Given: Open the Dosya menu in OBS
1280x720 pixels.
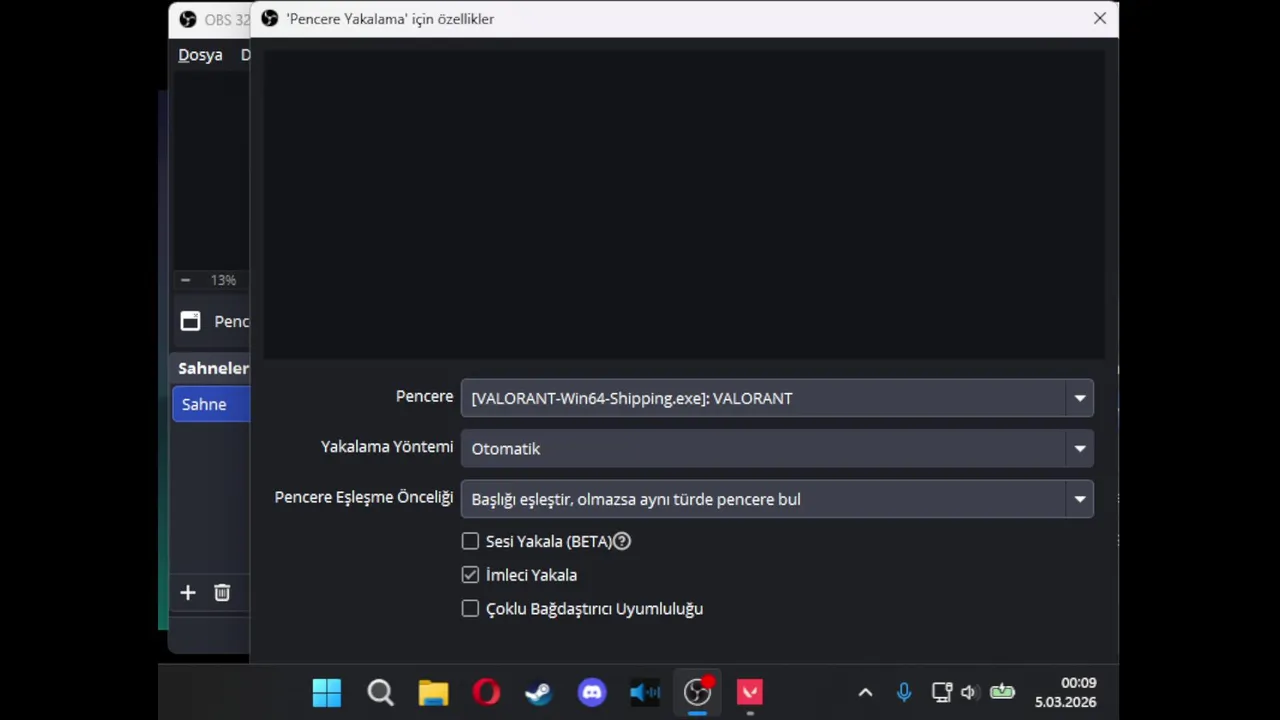Looking at the screenshot, I should [x=200, y=55].
